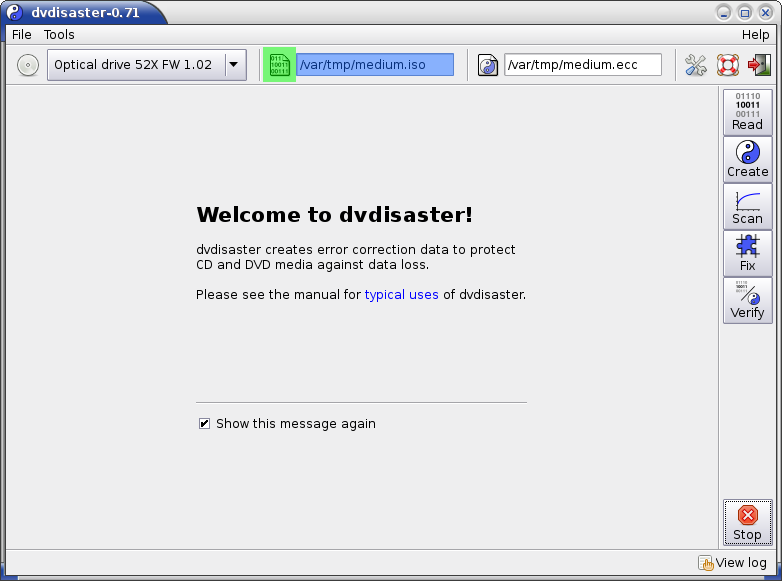Click the Fix puzzle-piece button

pos(748,253)
